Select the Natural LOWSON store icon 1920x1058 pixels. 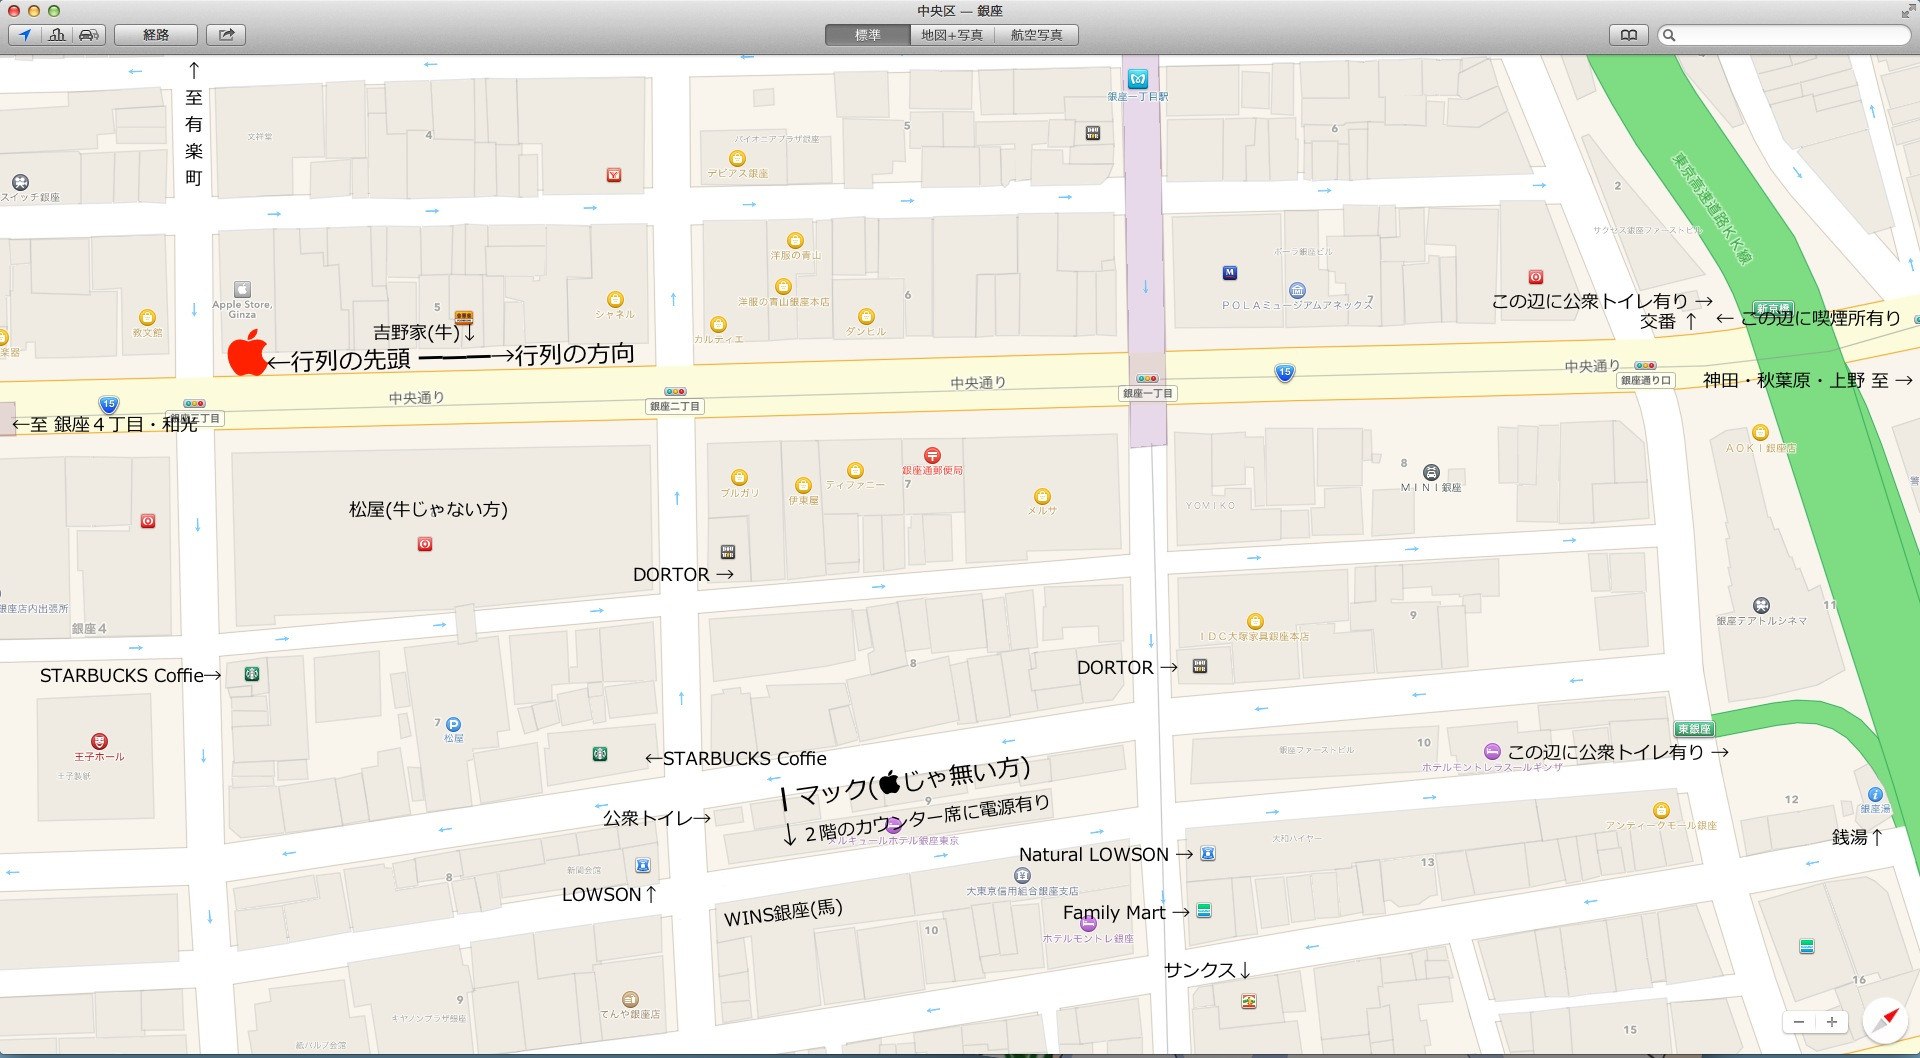pyautogui.click(x=1208, y=853)
